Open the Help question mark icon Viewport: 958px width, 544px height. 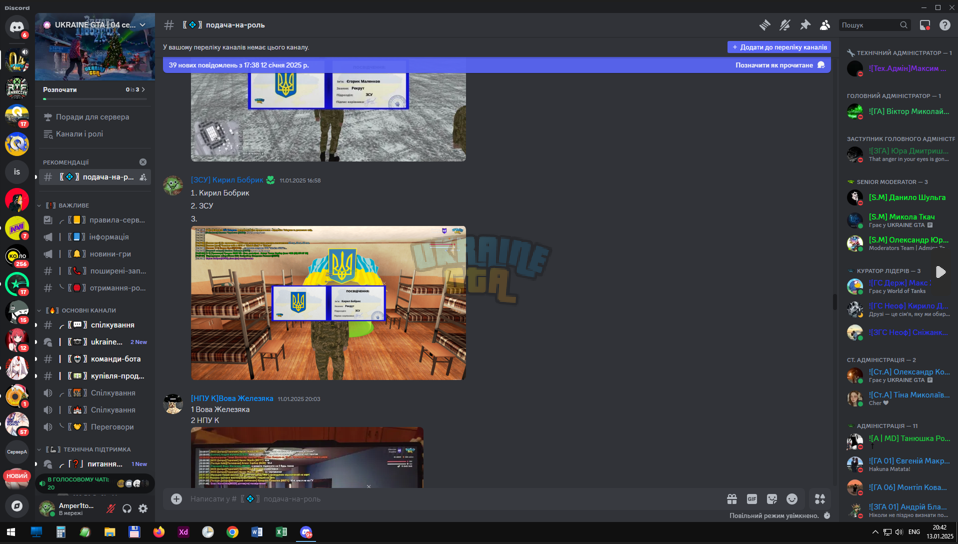point(945,25)
